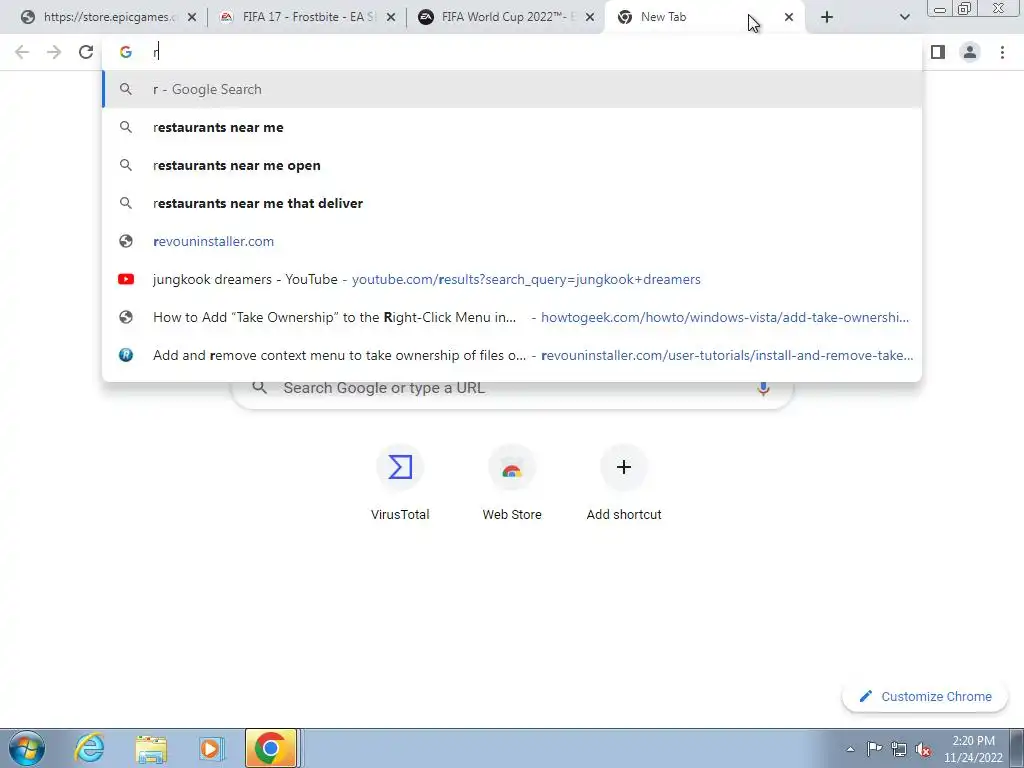This screenshot has height=768, width=1024.
Task: Open the Web Store shortcut
Action: coord(512,482)
